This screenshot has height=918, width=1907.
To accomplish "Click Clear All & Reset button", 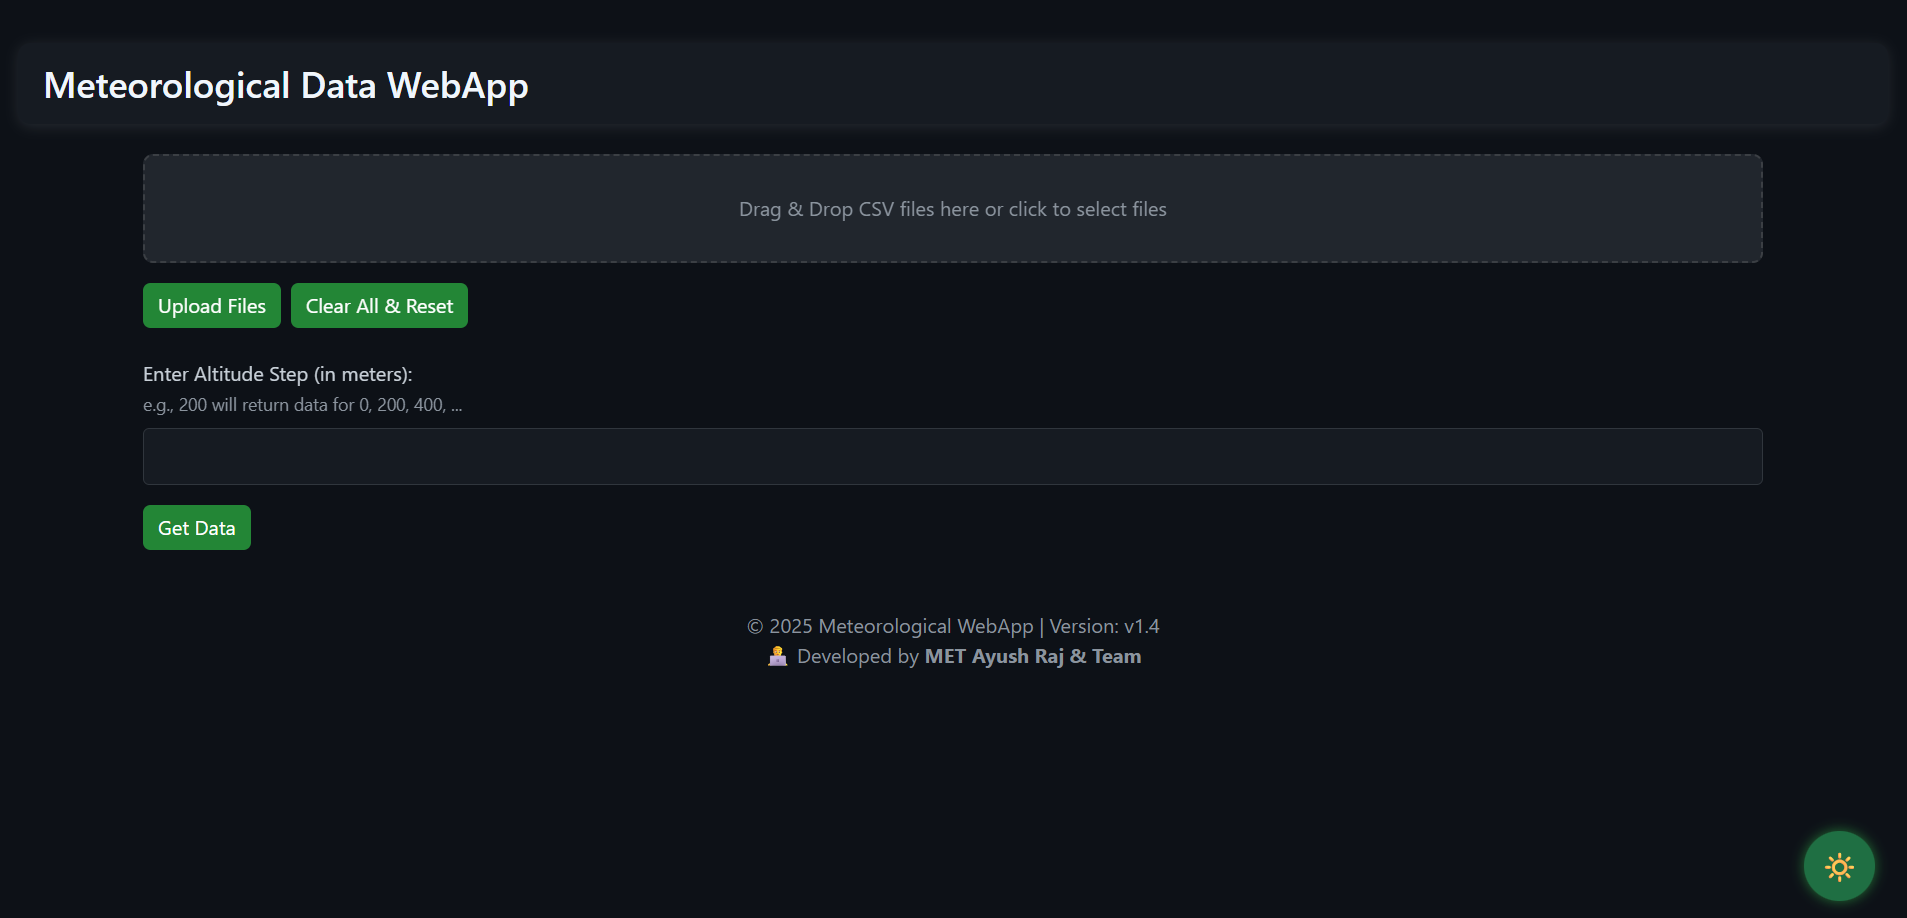I will (x=379, y=306).
